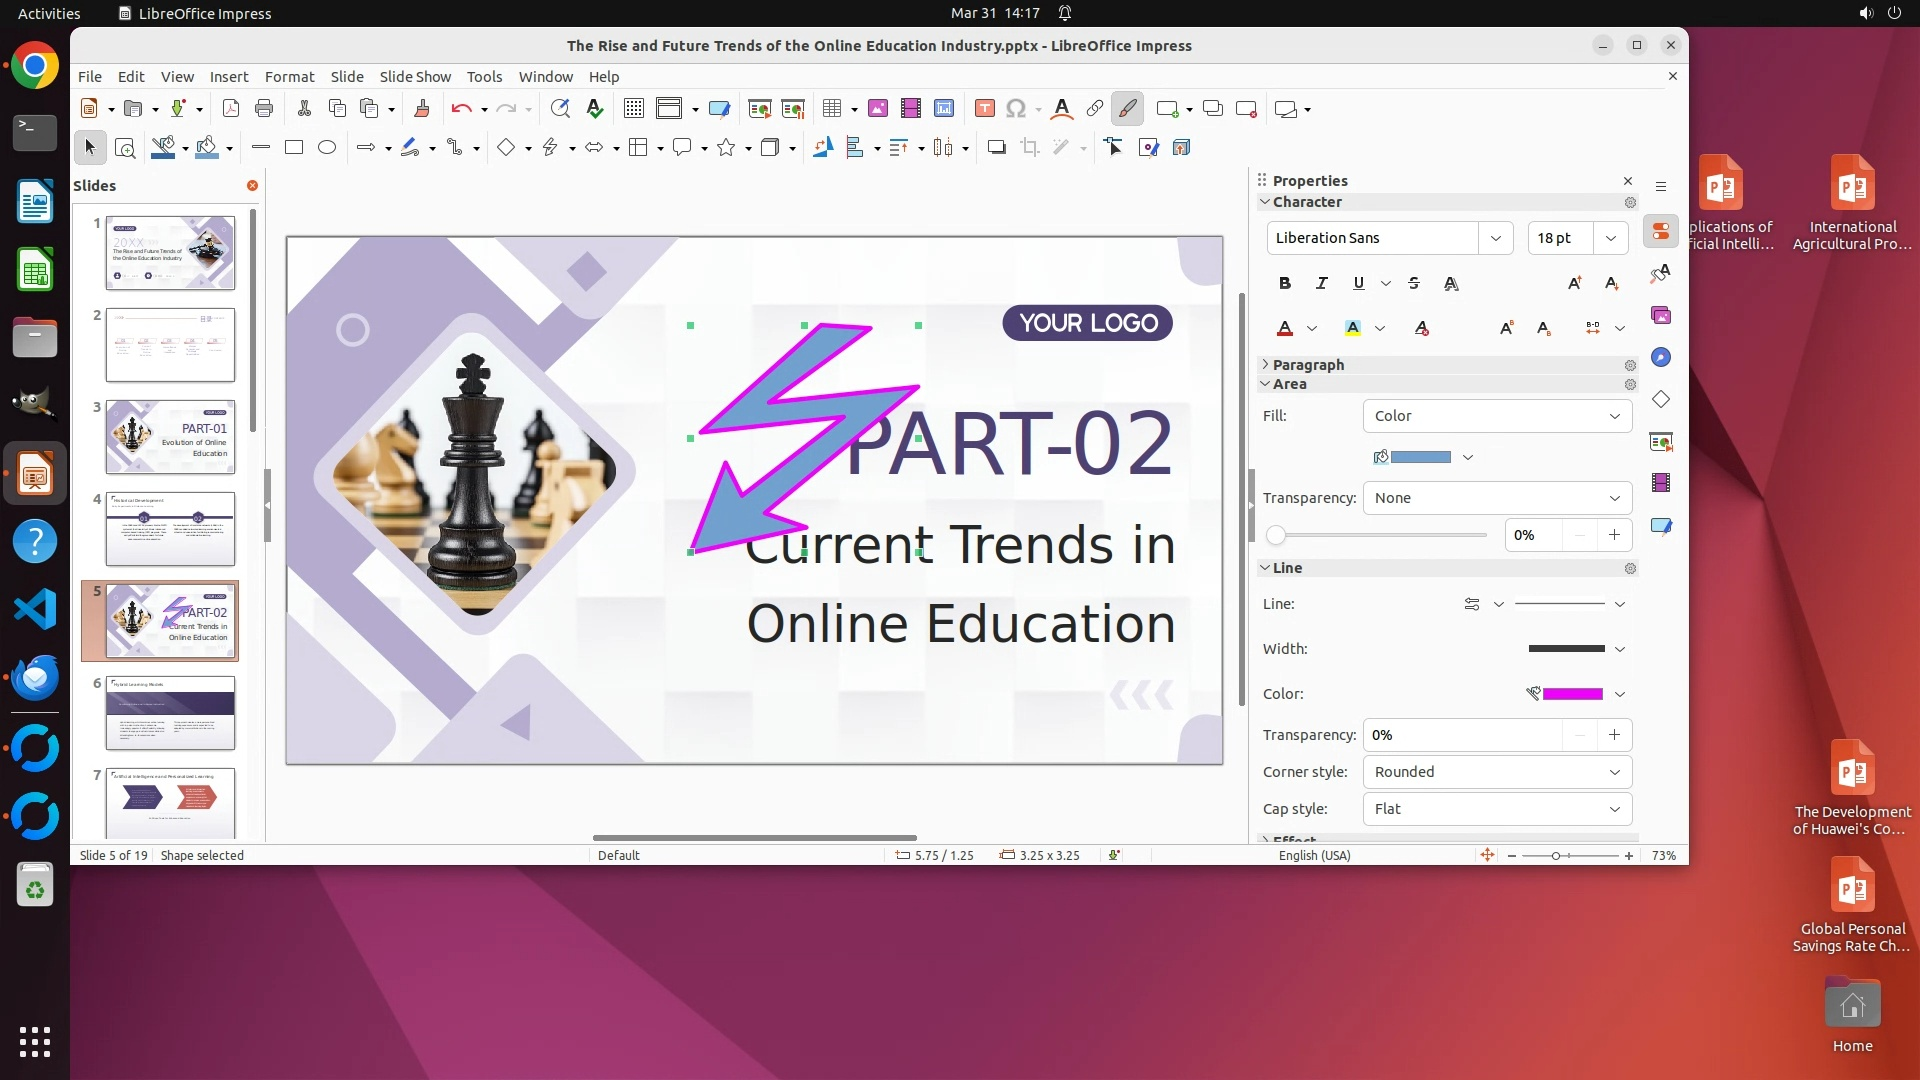Viewport: 1920px width, 1080px height.
Task: Select slide 3 thumbnail PART-01
Action: 170,437
